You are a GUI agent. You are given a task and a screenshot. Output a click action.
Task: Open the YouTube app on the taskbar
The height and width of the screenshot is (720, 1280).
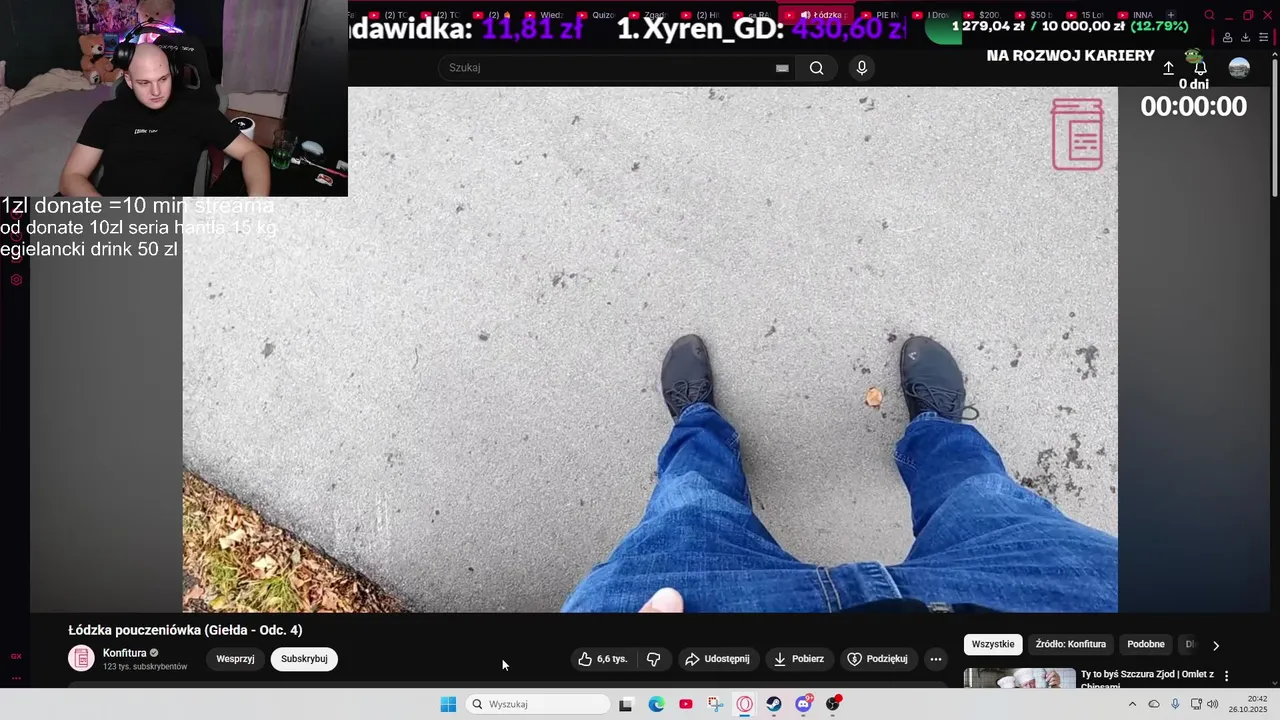pyautogui.click(x=685, y=704)
